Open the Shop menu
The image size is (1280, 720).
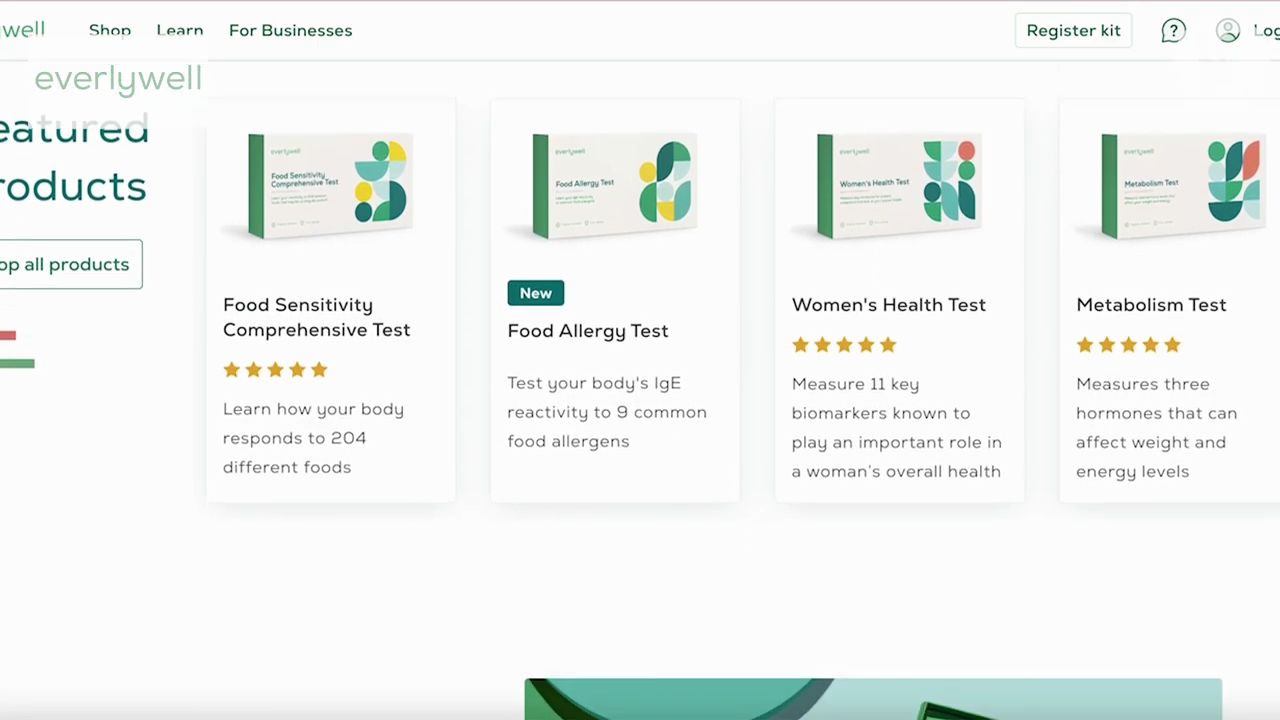point(110,30)
